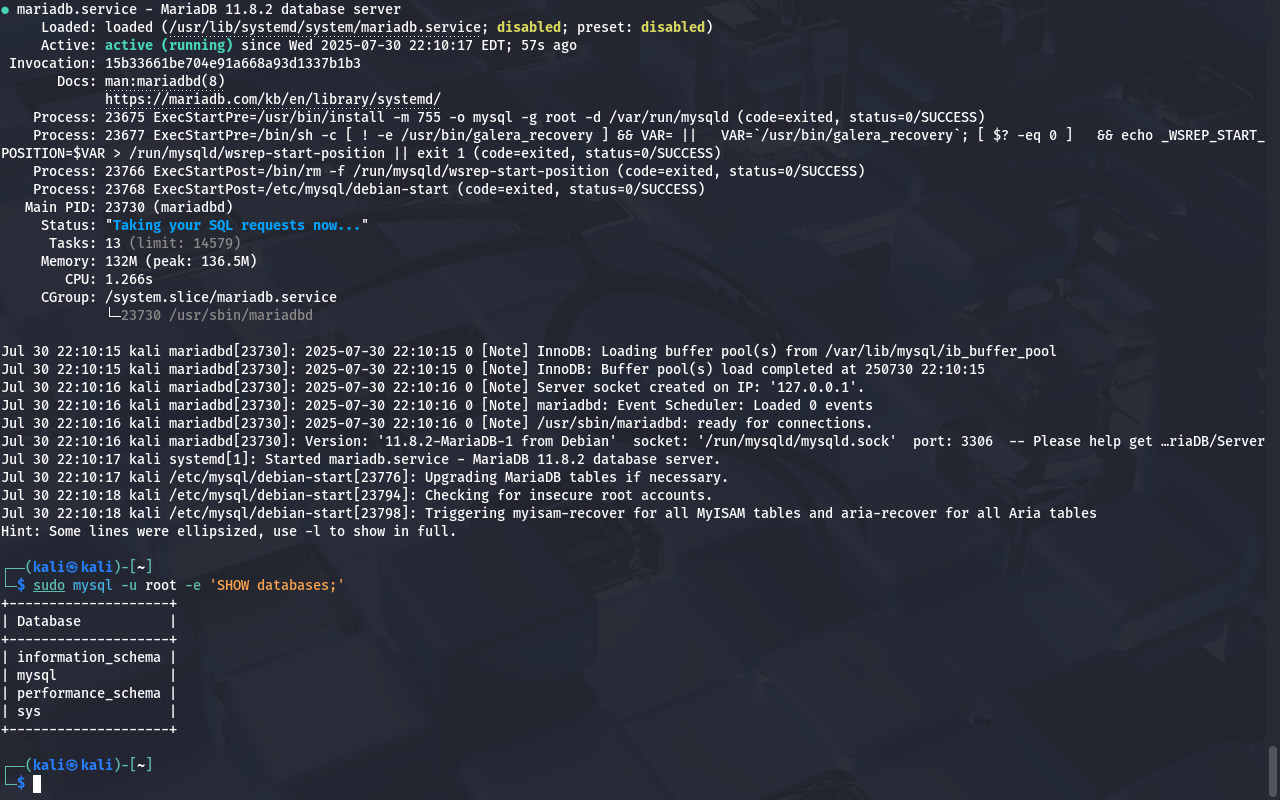Click the 'Buffer pool(s) load completed' log line
This screenshot has width=1280, height=800.
coord(493,369)
